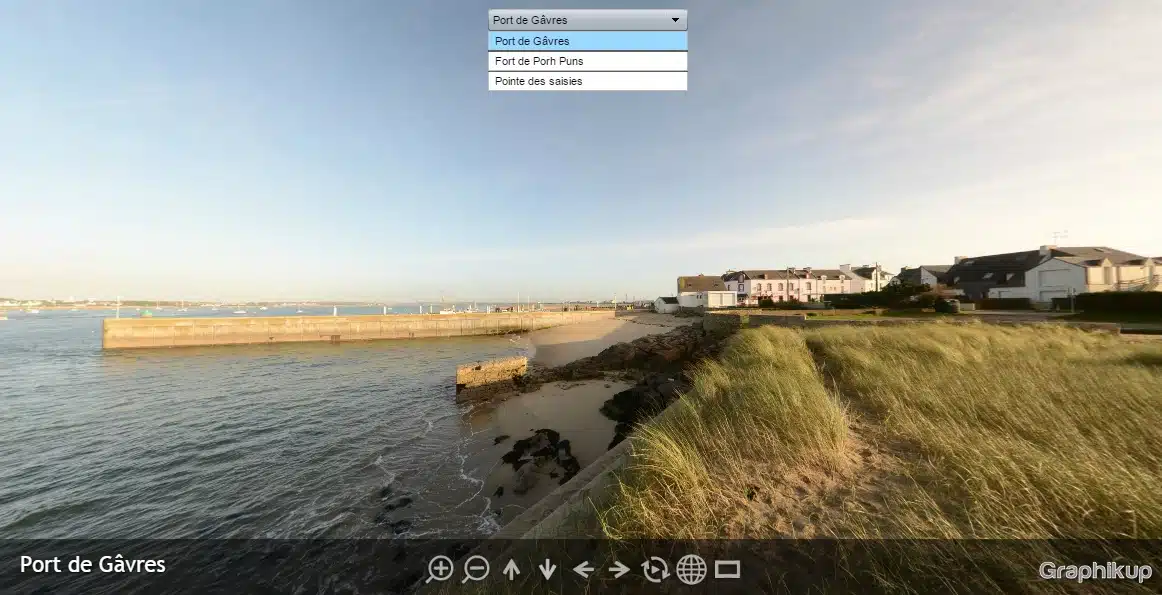Viewport: 1162px width, 595px height.
Task: Choose Fort de Porh Puns from list
Action: (587, 61)
